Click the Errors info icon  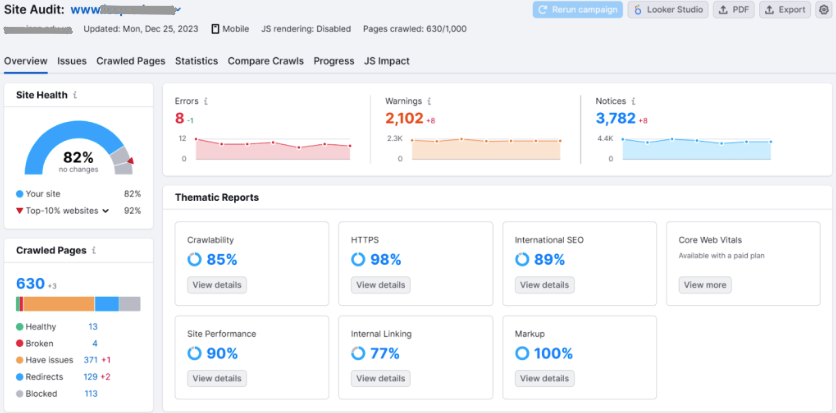point(206,101)
